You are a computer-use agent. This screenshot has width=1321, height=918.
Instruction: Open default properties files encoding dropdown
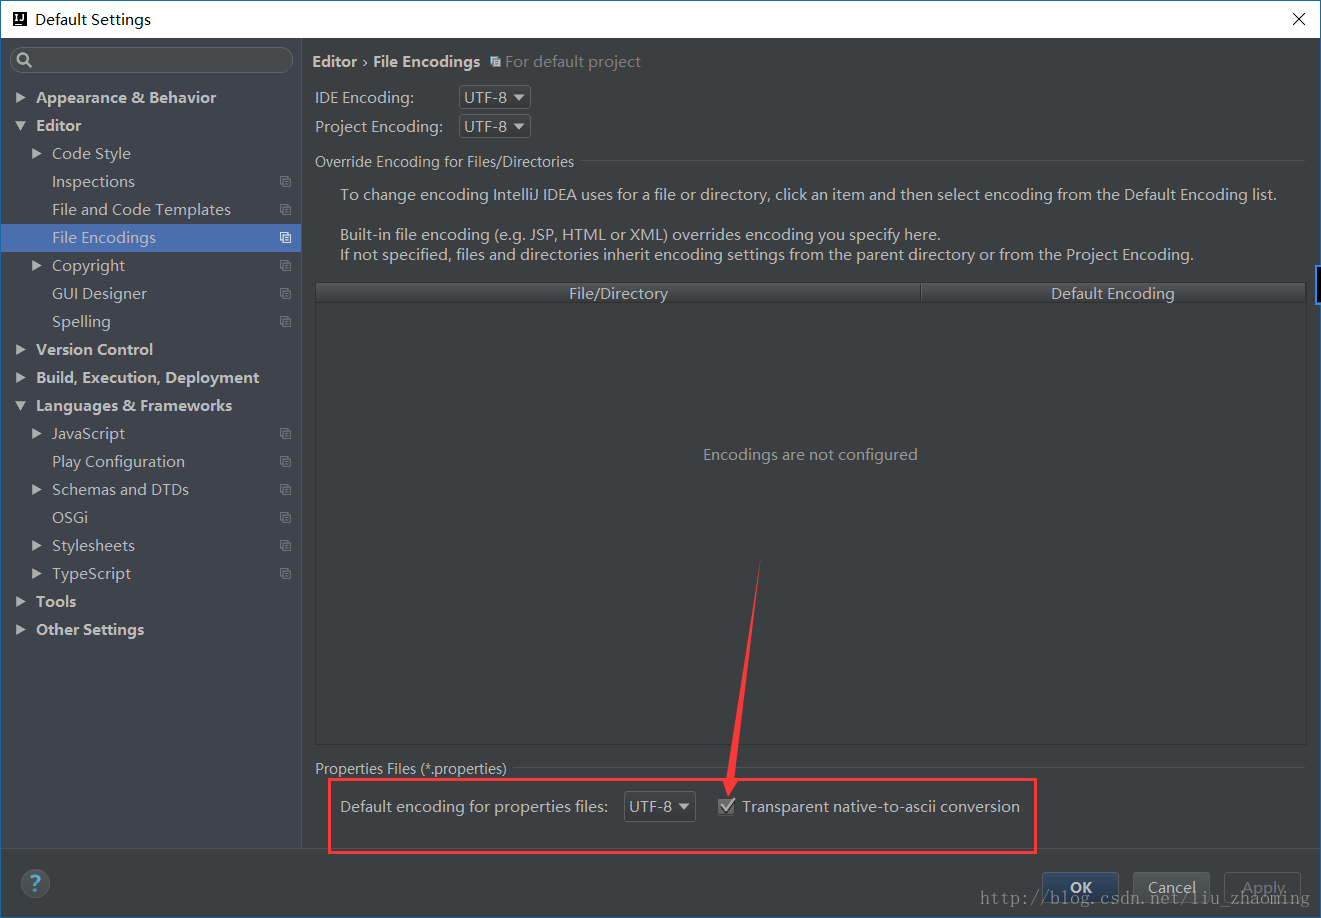point(659,806)
